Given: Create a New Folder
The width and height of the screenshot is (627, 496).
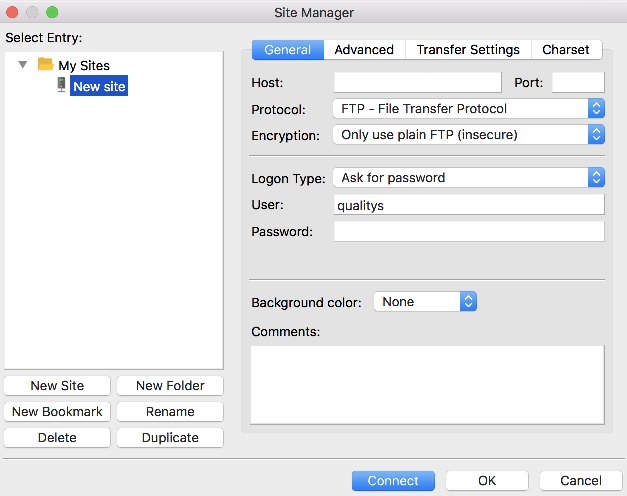Looking at the screenshot, I should pyautogui.click(x=170, y=386).
